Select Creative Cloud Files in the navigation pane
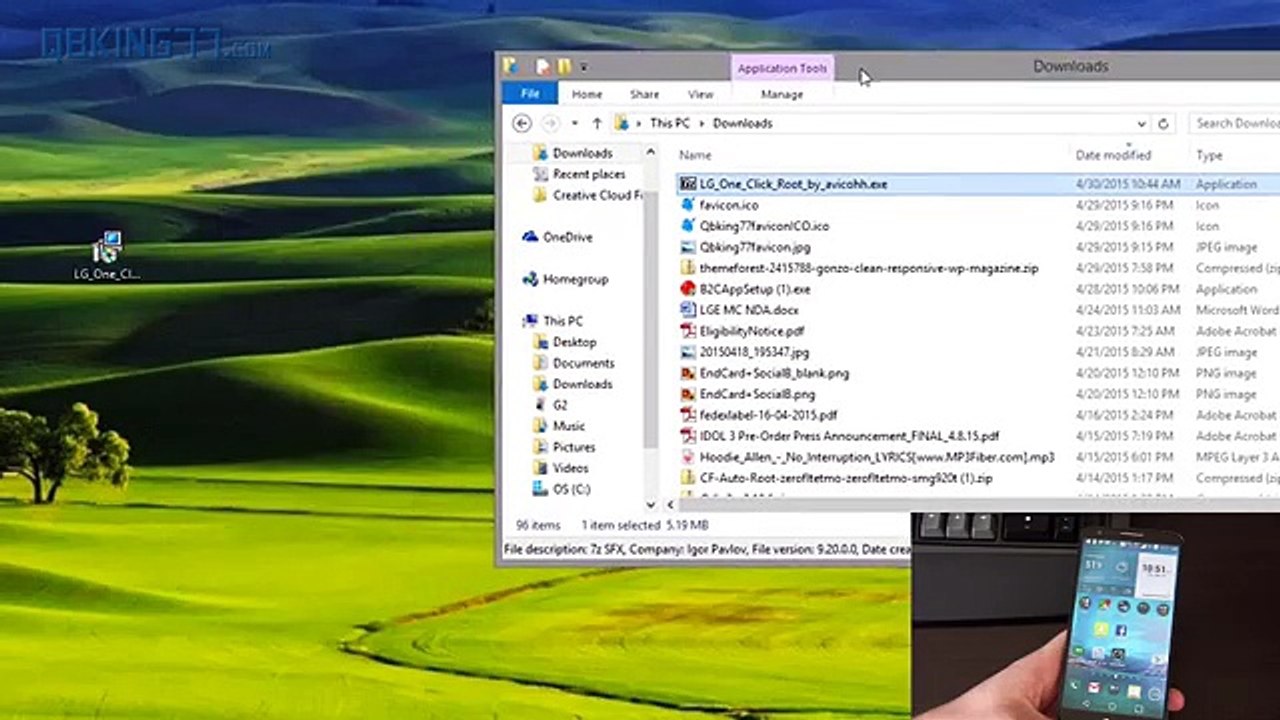 pos(588,195)
